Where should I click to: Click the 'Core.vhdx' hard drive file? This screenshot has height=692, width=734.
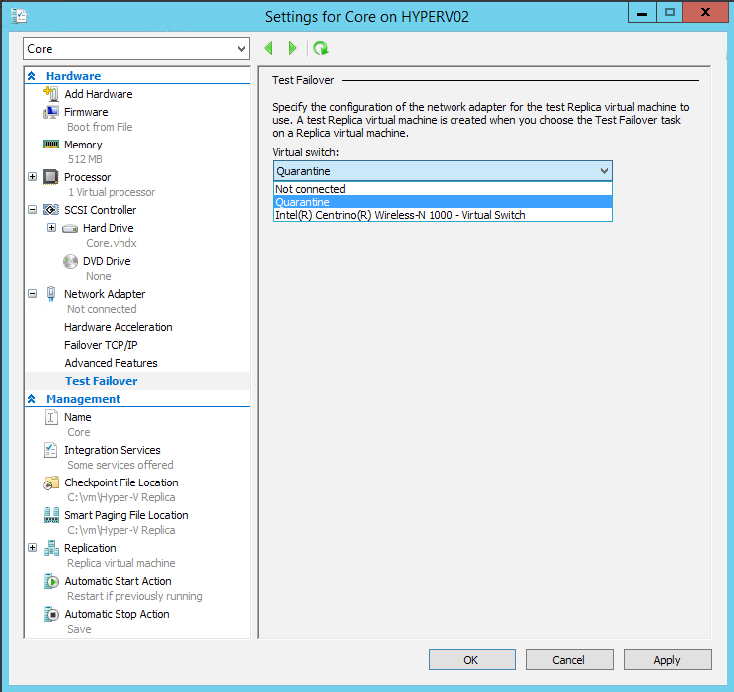click(111, 243)
